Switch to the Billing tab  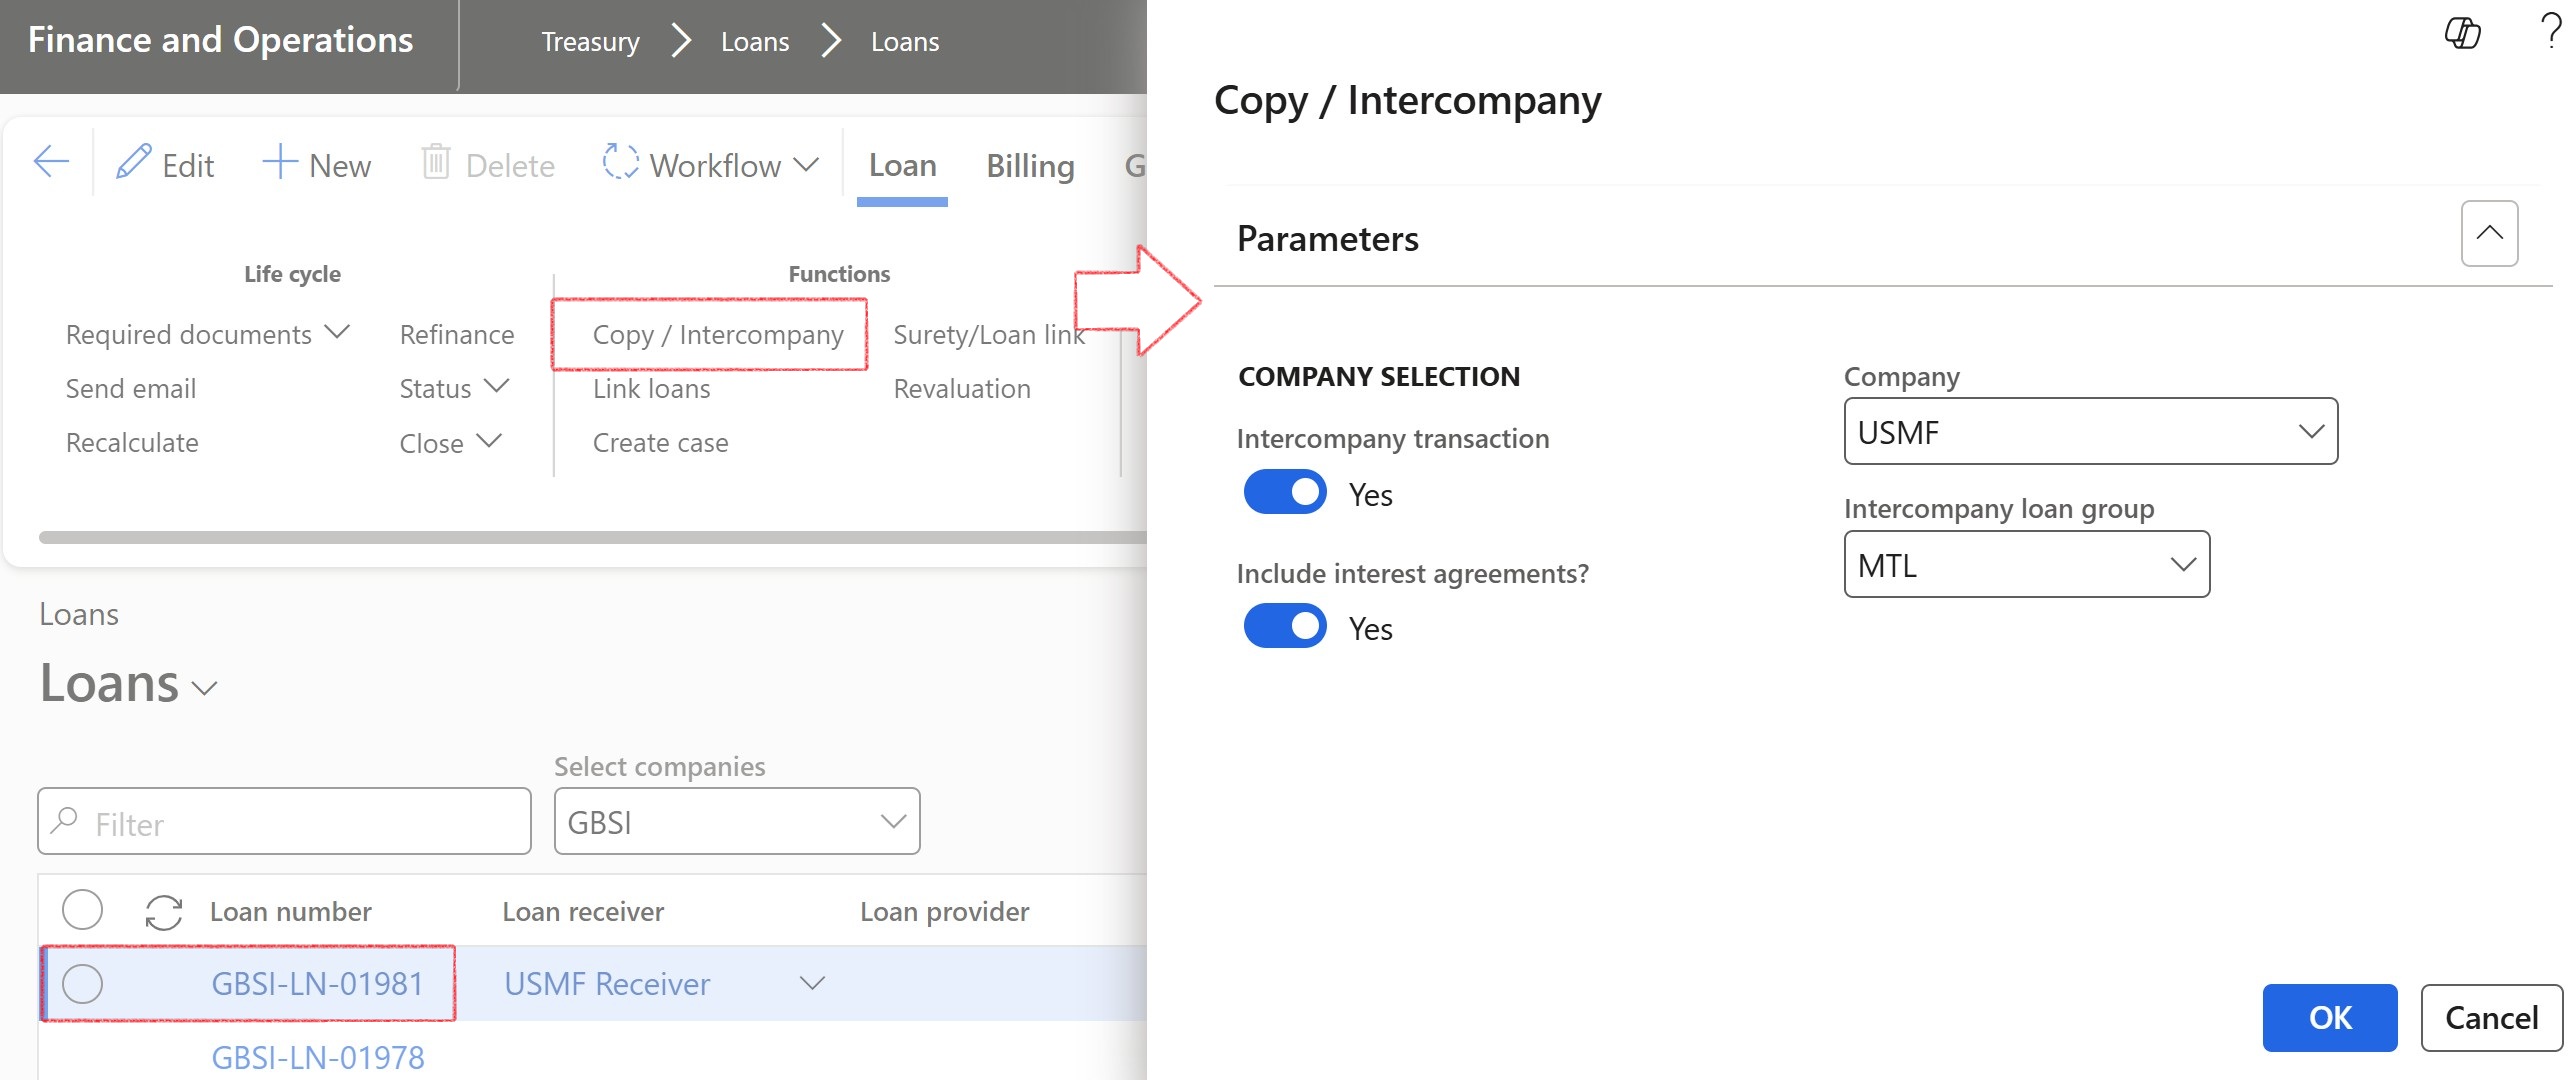tap(1030, 165)
